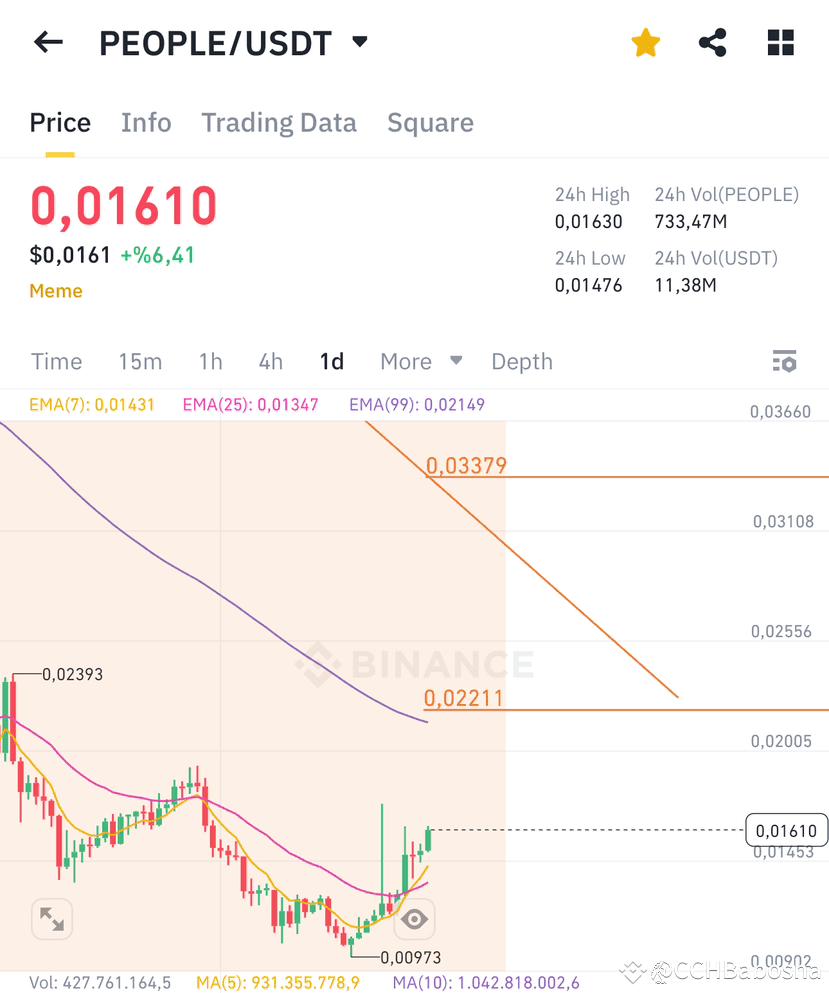Expand the More timeframe dropdown
This screenshot has width=829, height=993.
[420, 361]
